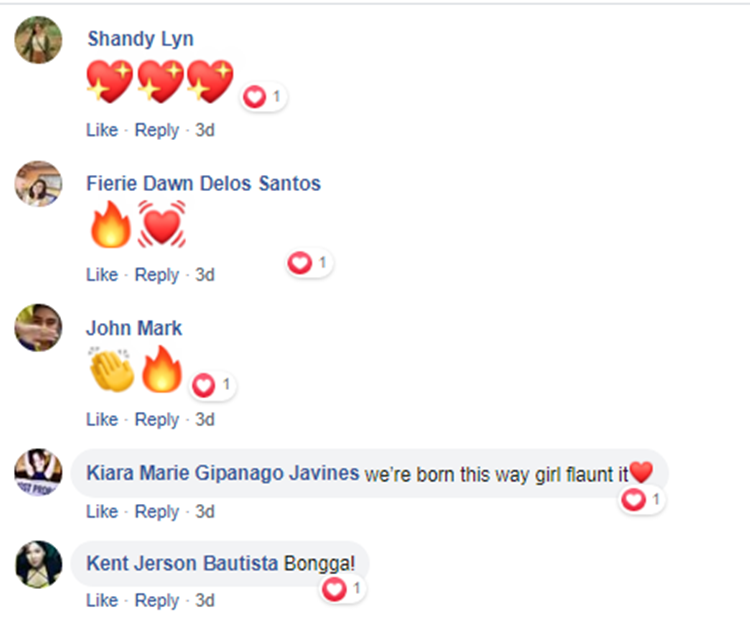750x620 pixels.
Task: Open Shandy Lyn's profile picture
Action: coord(38,40)
